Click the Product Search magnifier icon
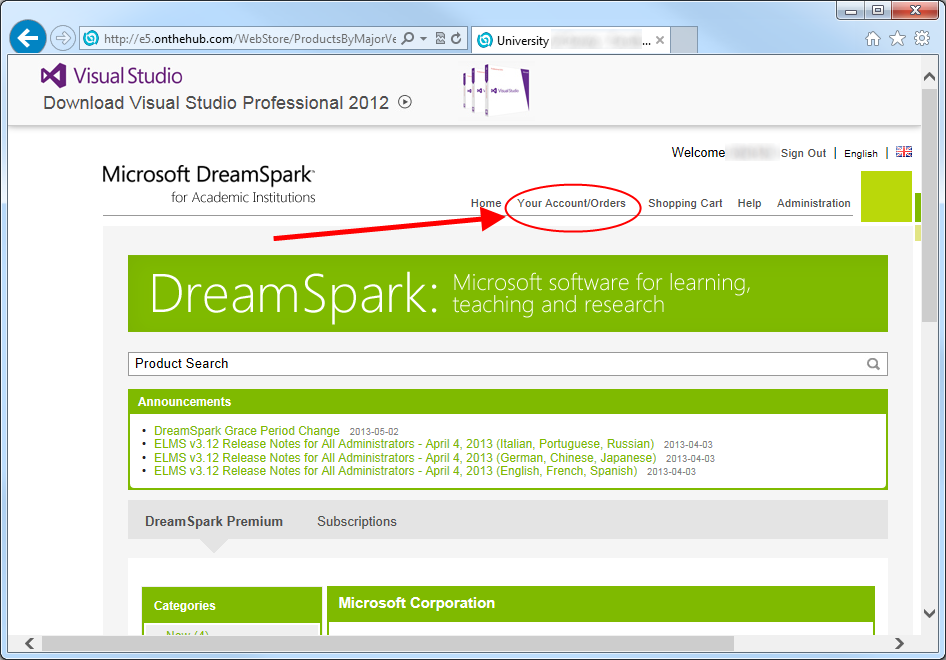 tap(873, 364)
